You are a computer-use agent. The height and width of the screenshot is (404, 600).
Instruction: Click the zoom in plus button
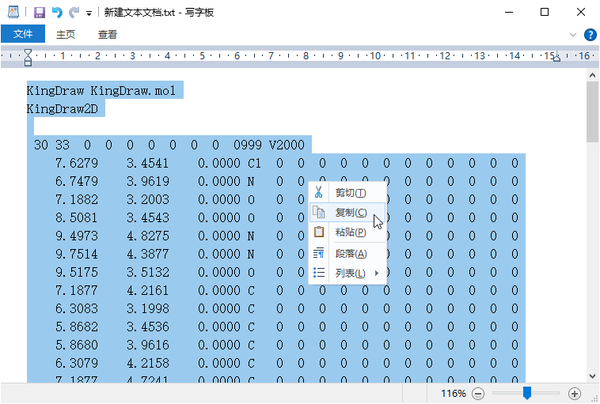point(574,393)
